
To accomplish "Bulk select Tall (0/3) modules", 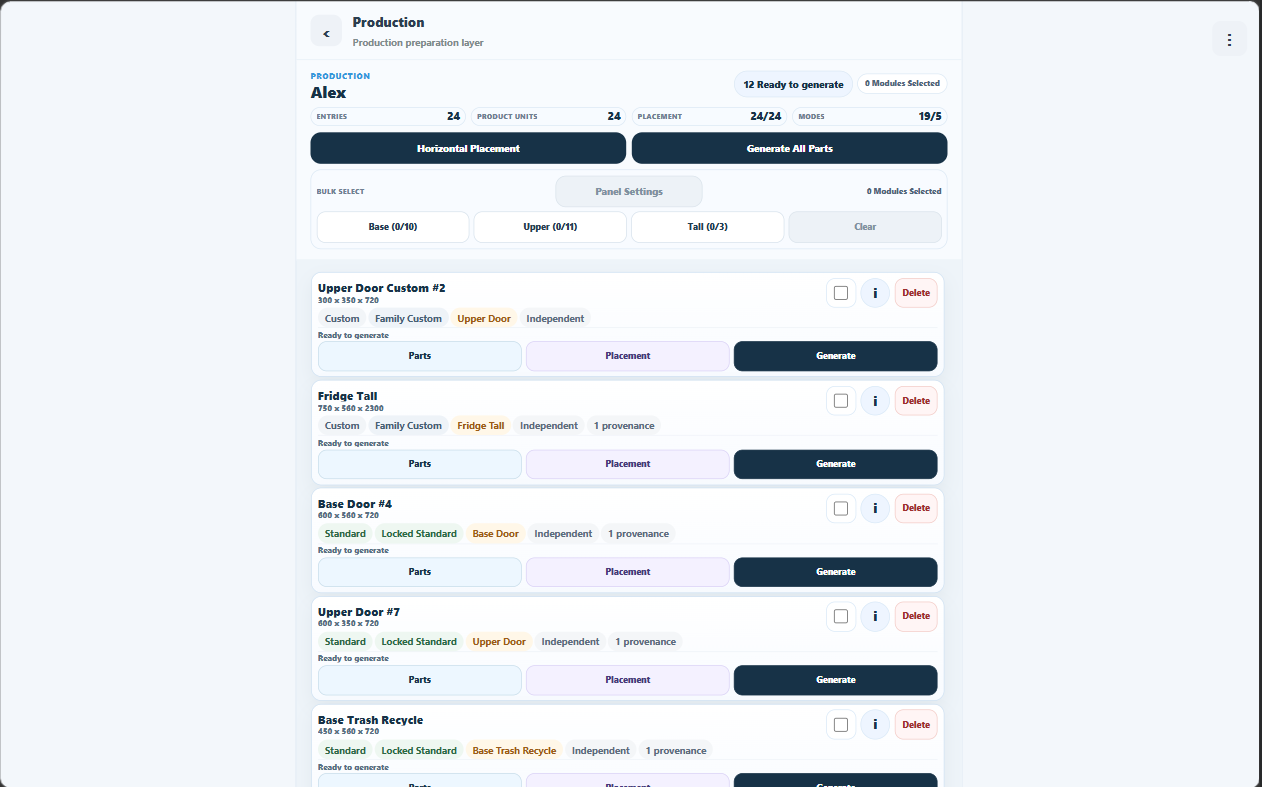I will (707, 227).
